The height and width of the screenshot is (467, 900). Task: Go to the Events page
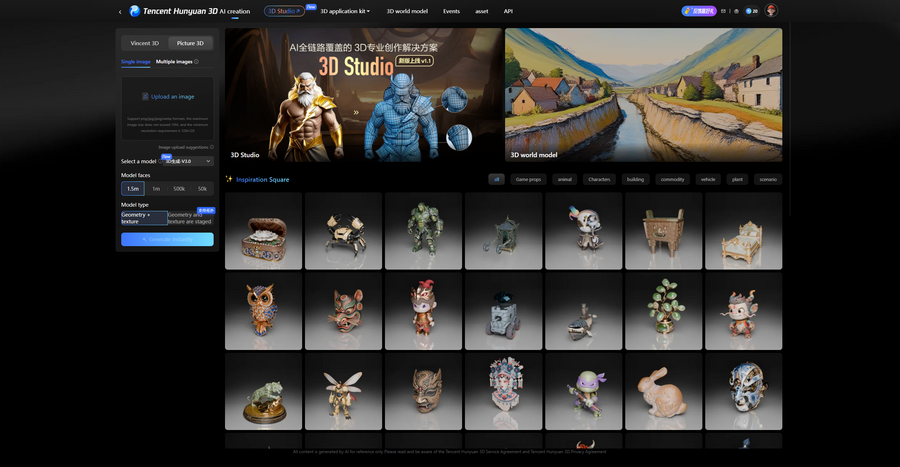click(451, 11)
